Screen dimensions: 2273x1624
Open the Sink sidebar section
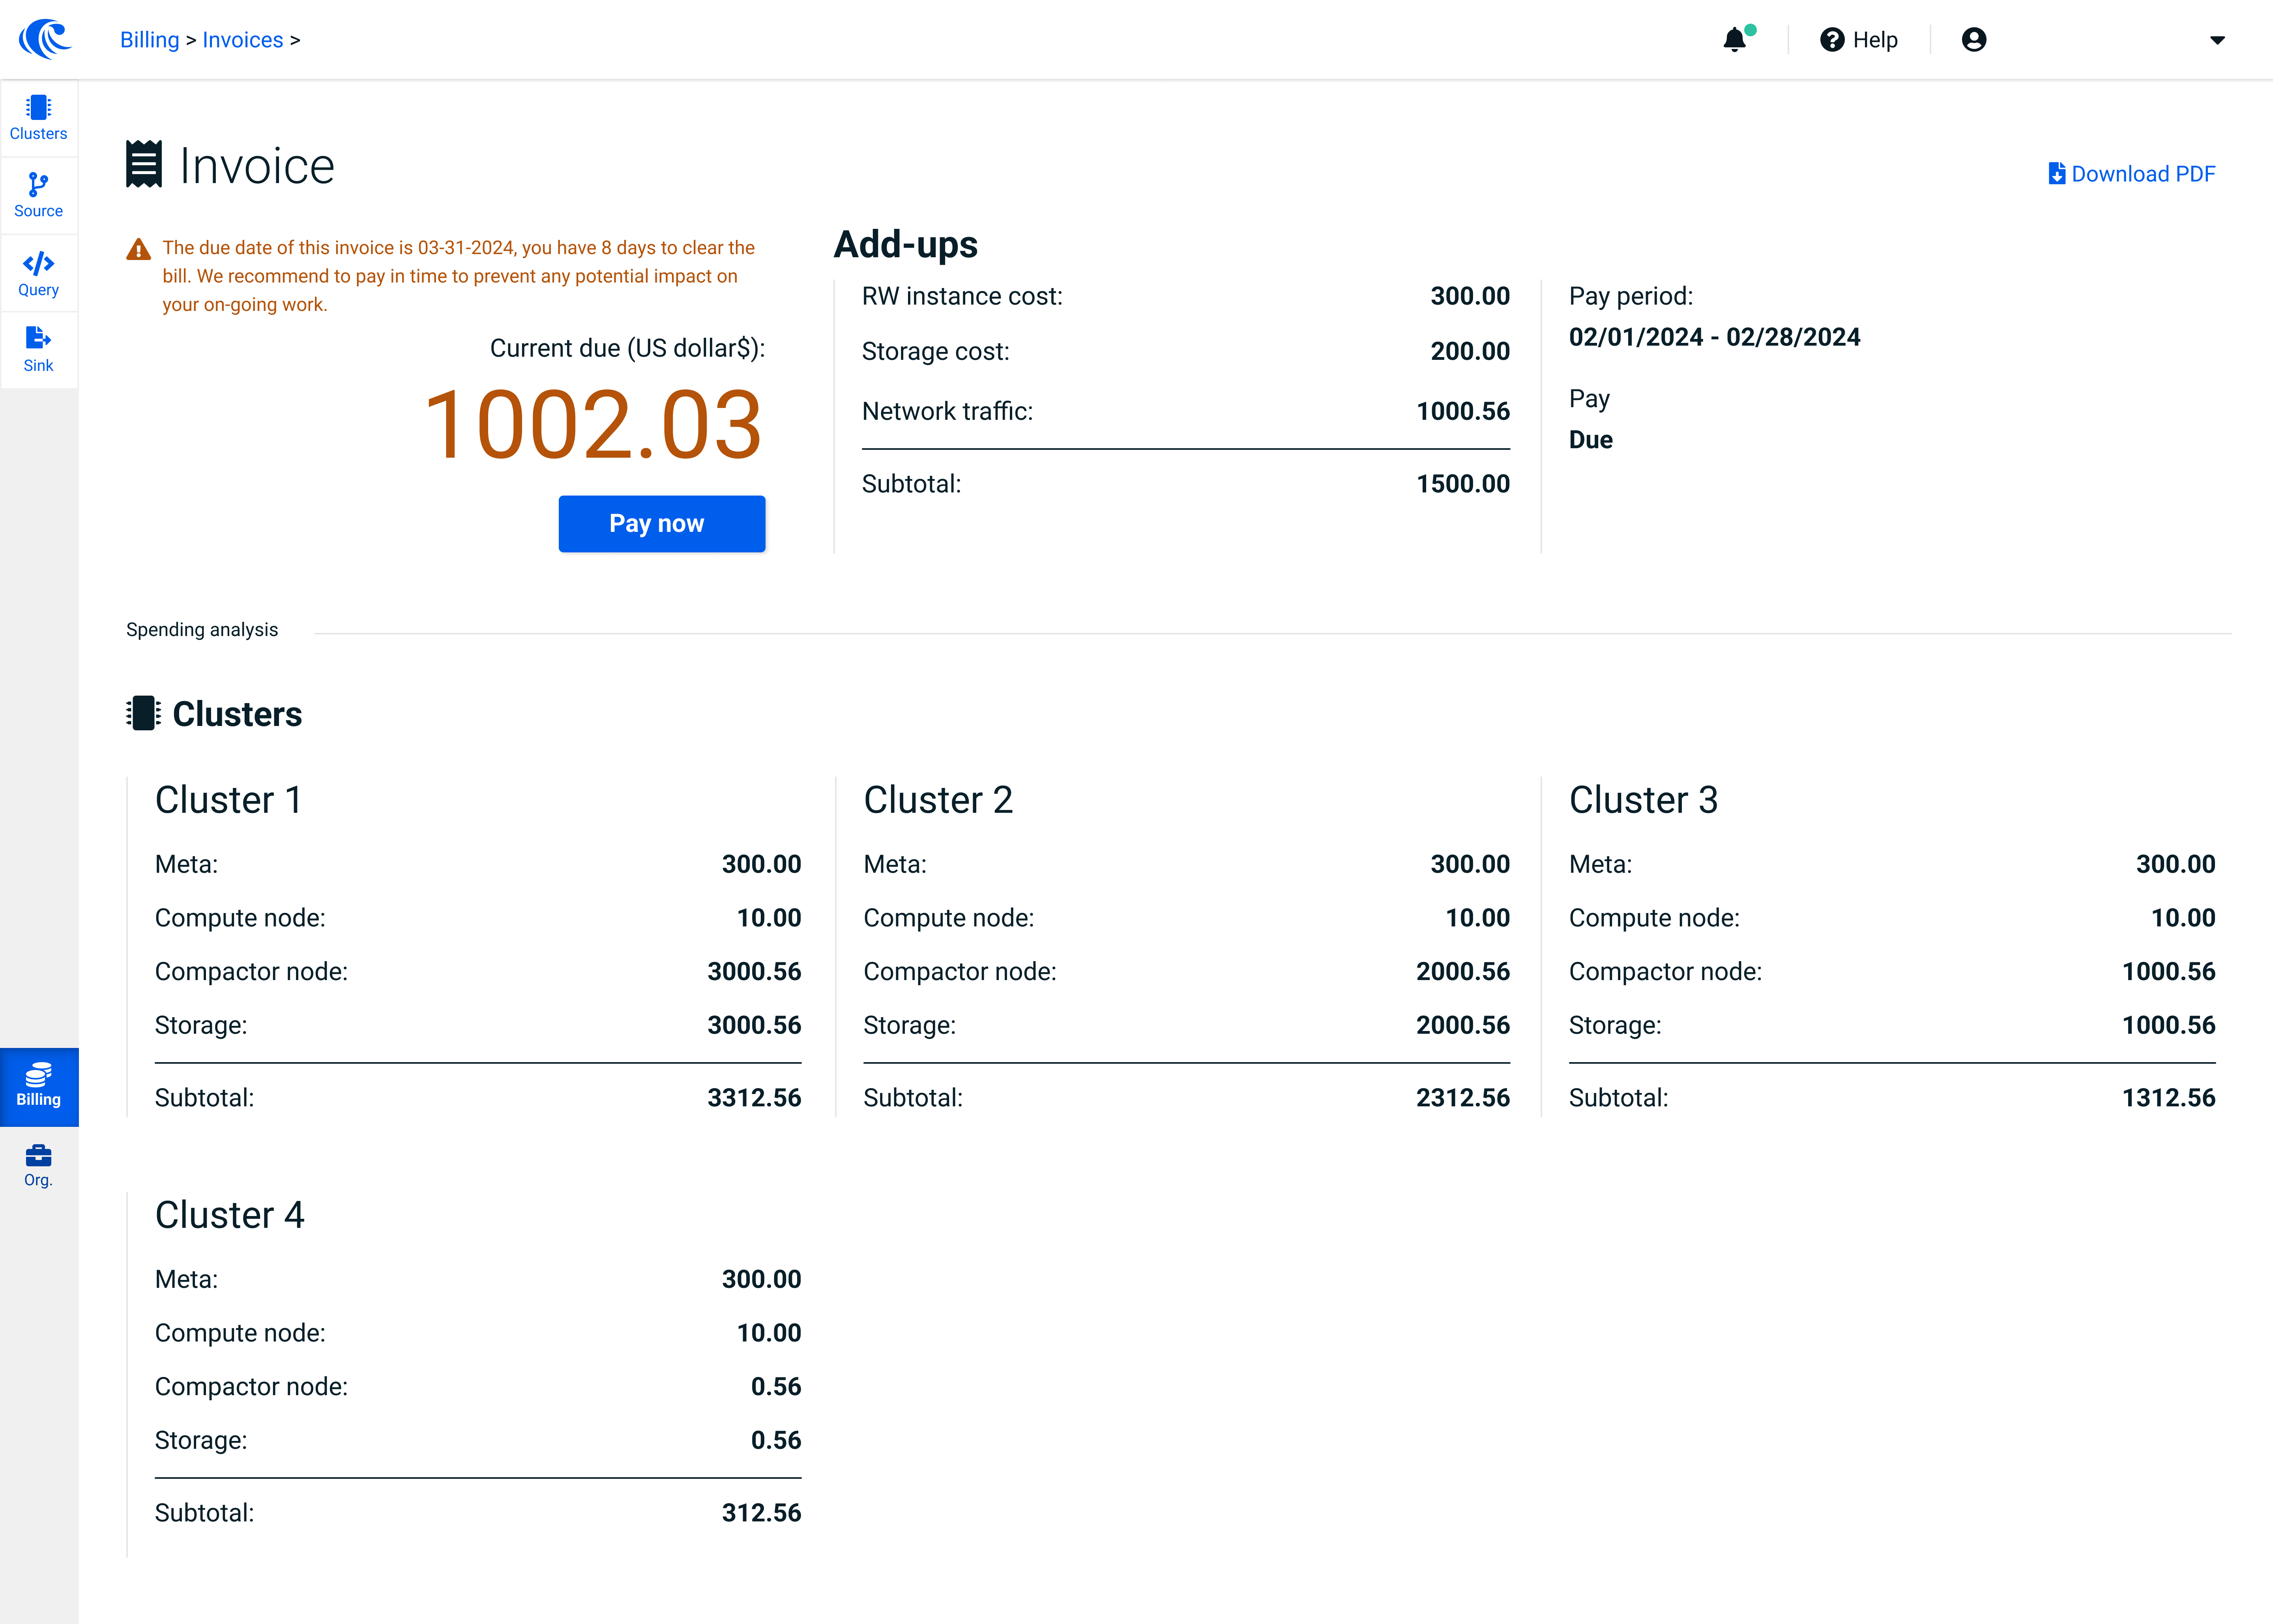coord(38,350)
